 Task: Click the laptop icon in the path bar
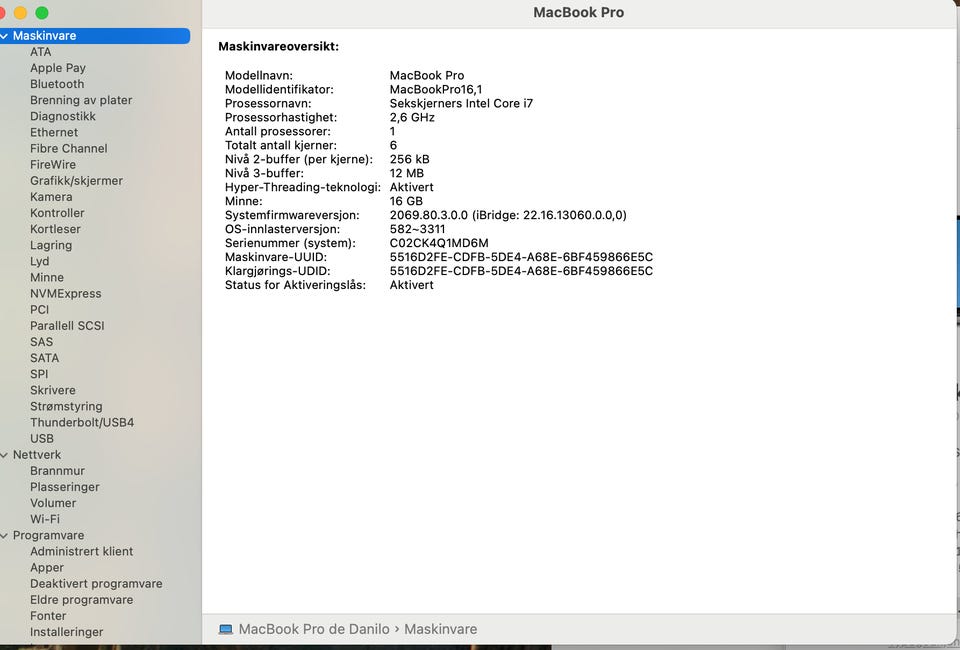coord(226,629)
